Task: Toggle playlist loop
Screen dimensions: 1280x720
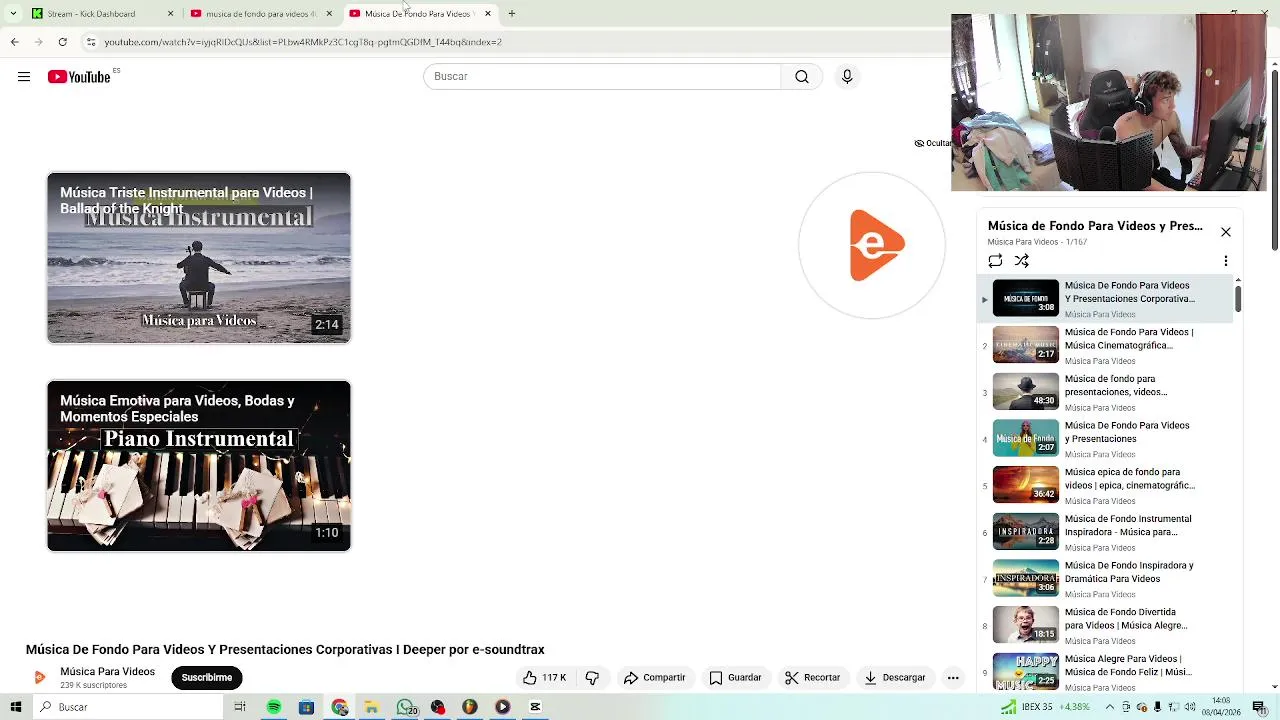Action: (x=995, y=261)
